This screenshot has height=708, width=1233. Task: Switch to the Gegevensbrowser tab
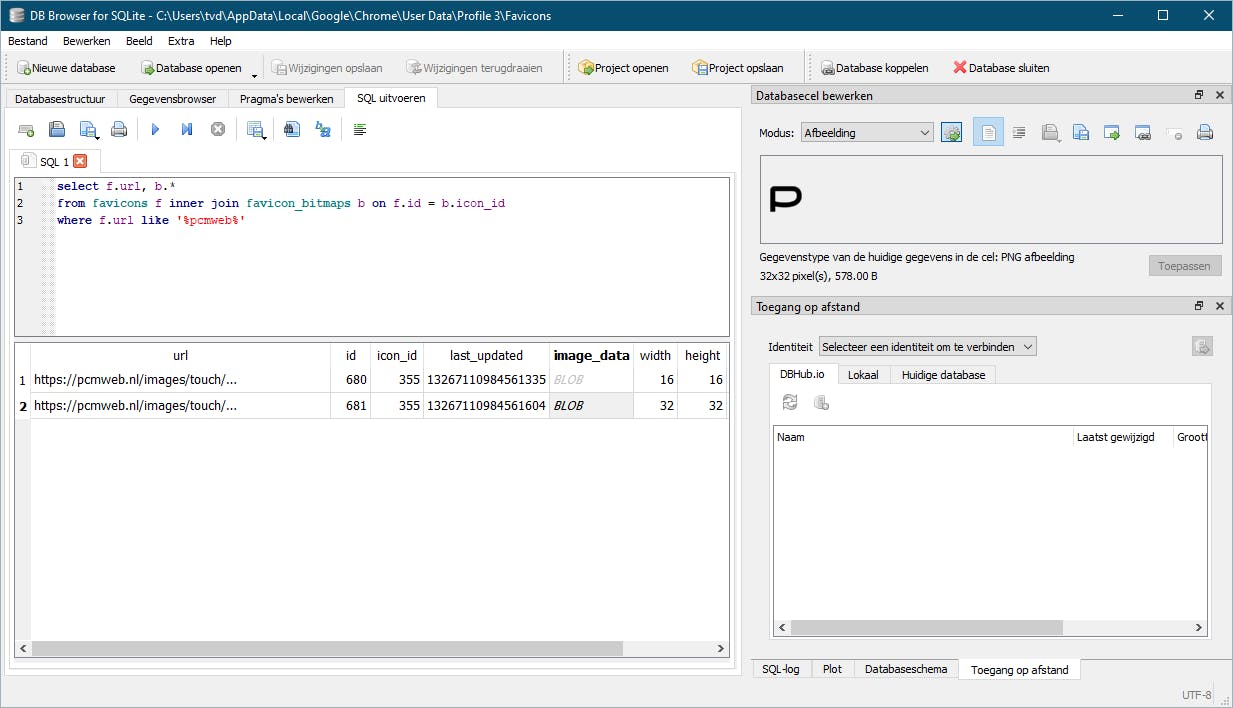coord(172,99)
